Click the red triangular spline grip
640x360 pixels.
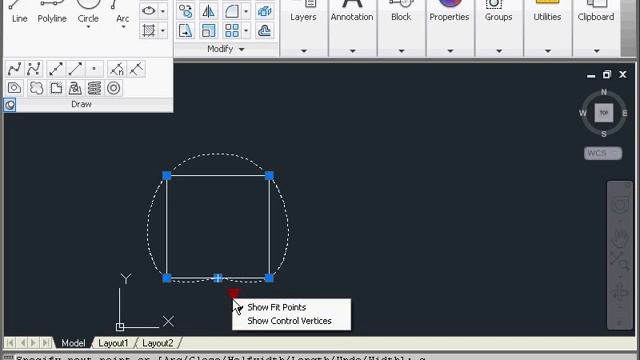[233, 293]
